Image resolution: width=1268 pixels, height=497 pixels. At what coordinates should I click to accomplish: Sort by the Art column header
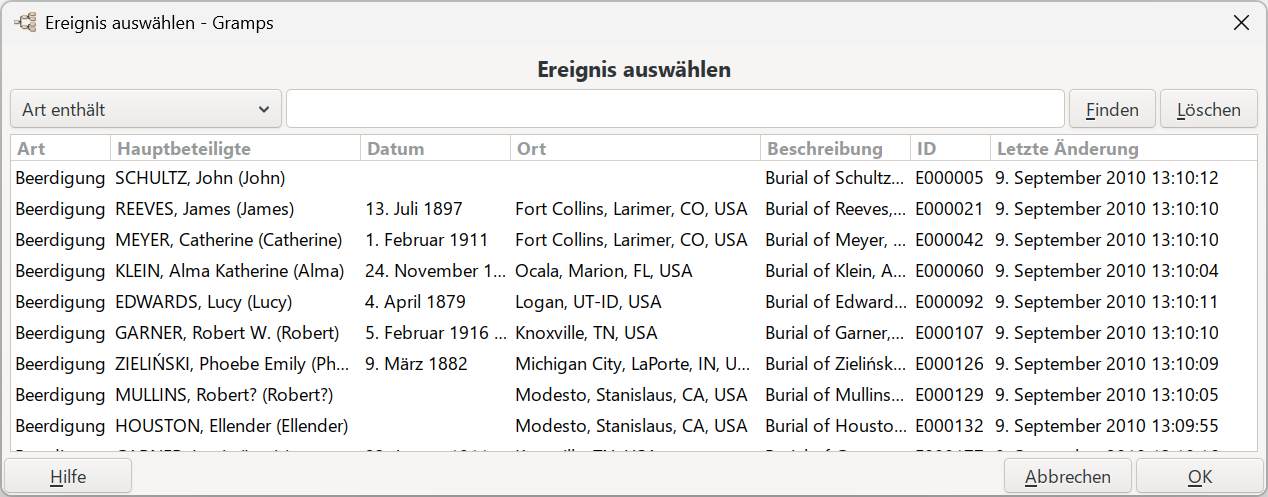click(x=61, y=148)
